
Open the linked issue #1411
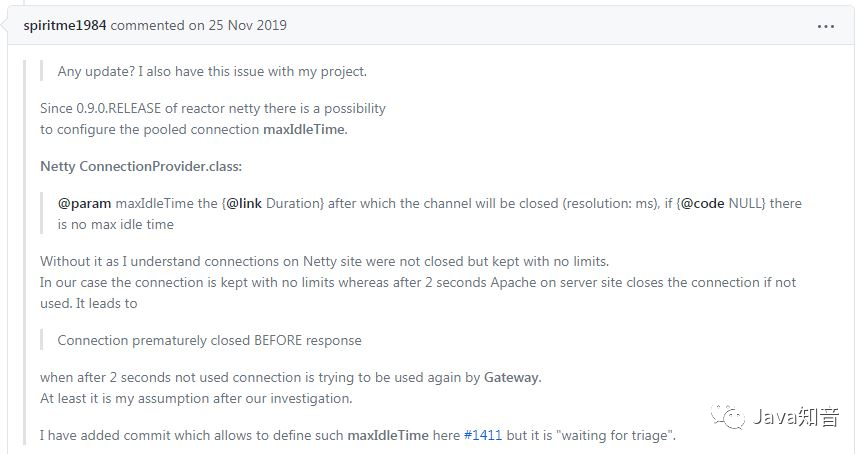point(482,436)
